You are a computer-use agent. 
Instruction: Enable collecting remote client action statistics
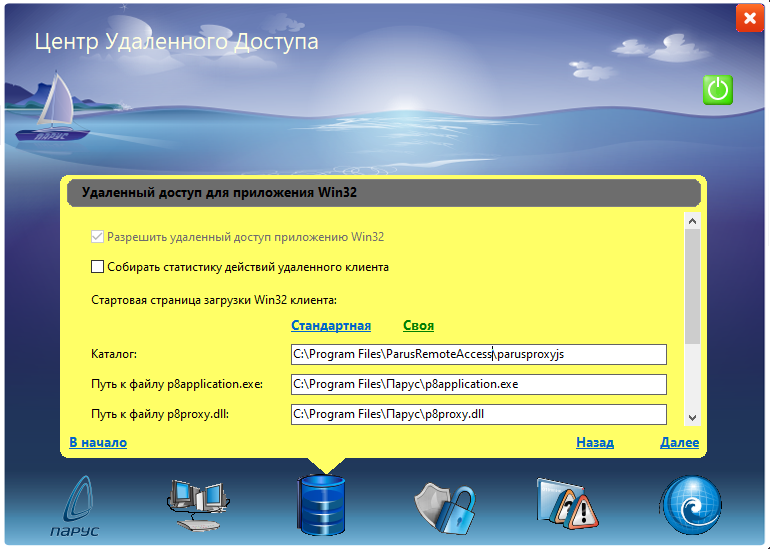click(97, 267)
